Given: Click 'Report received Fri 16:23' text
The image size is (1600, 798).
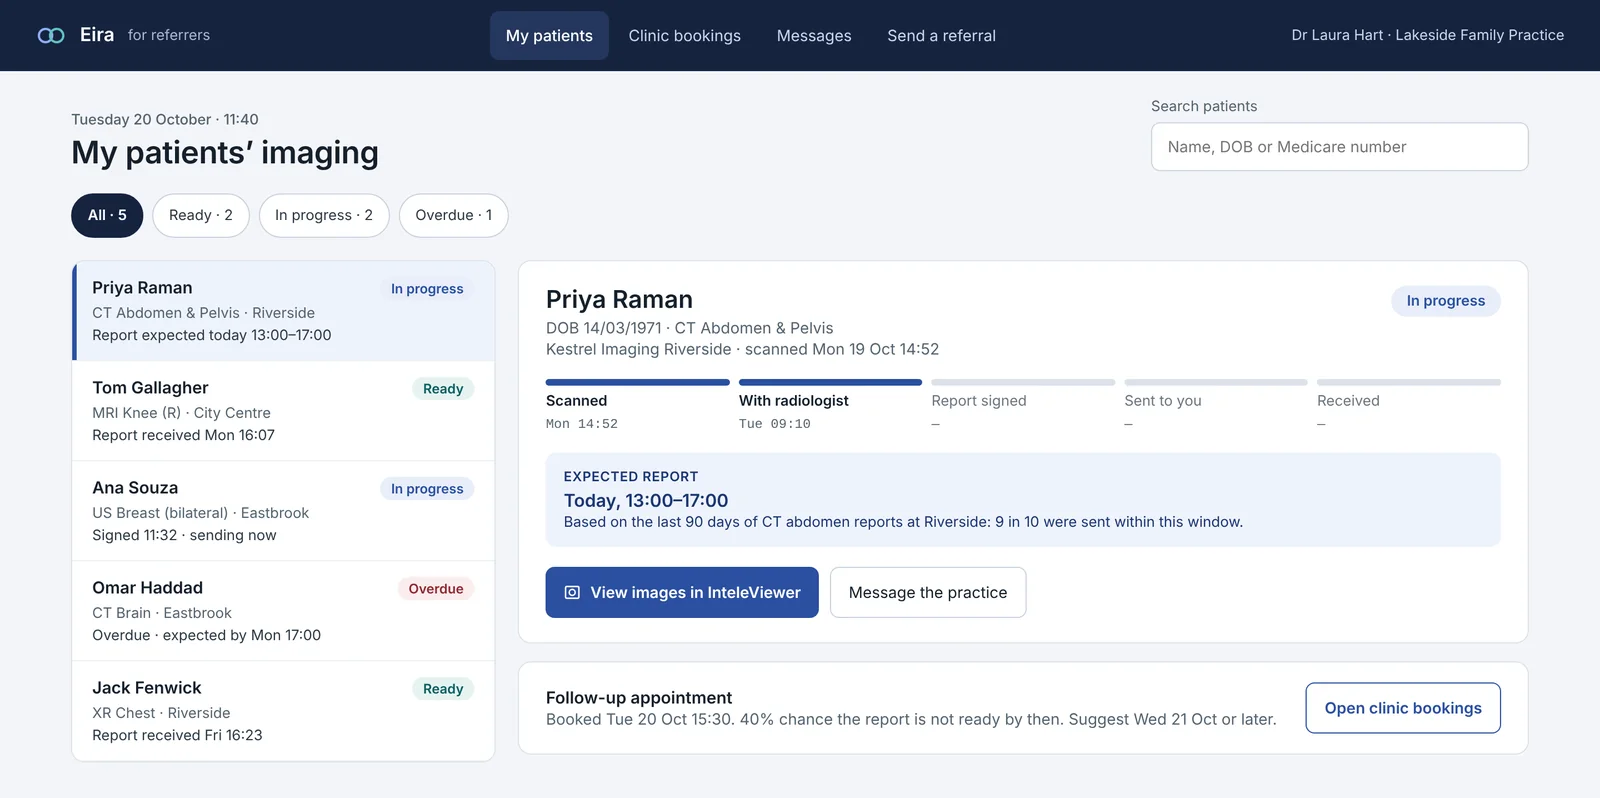Looking at the screenshot, I should pyautogui.click(x=177, y=735).
